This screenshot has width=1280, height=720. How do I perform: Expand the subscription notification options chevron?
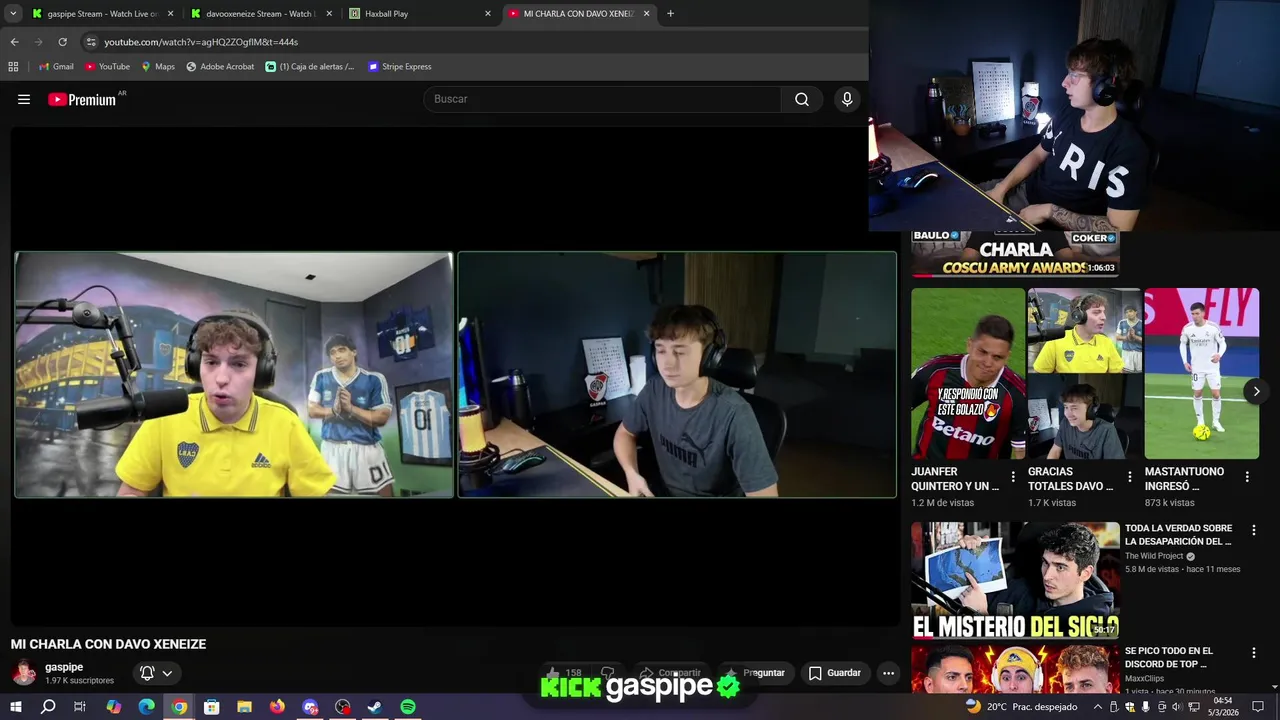point(167,673)
